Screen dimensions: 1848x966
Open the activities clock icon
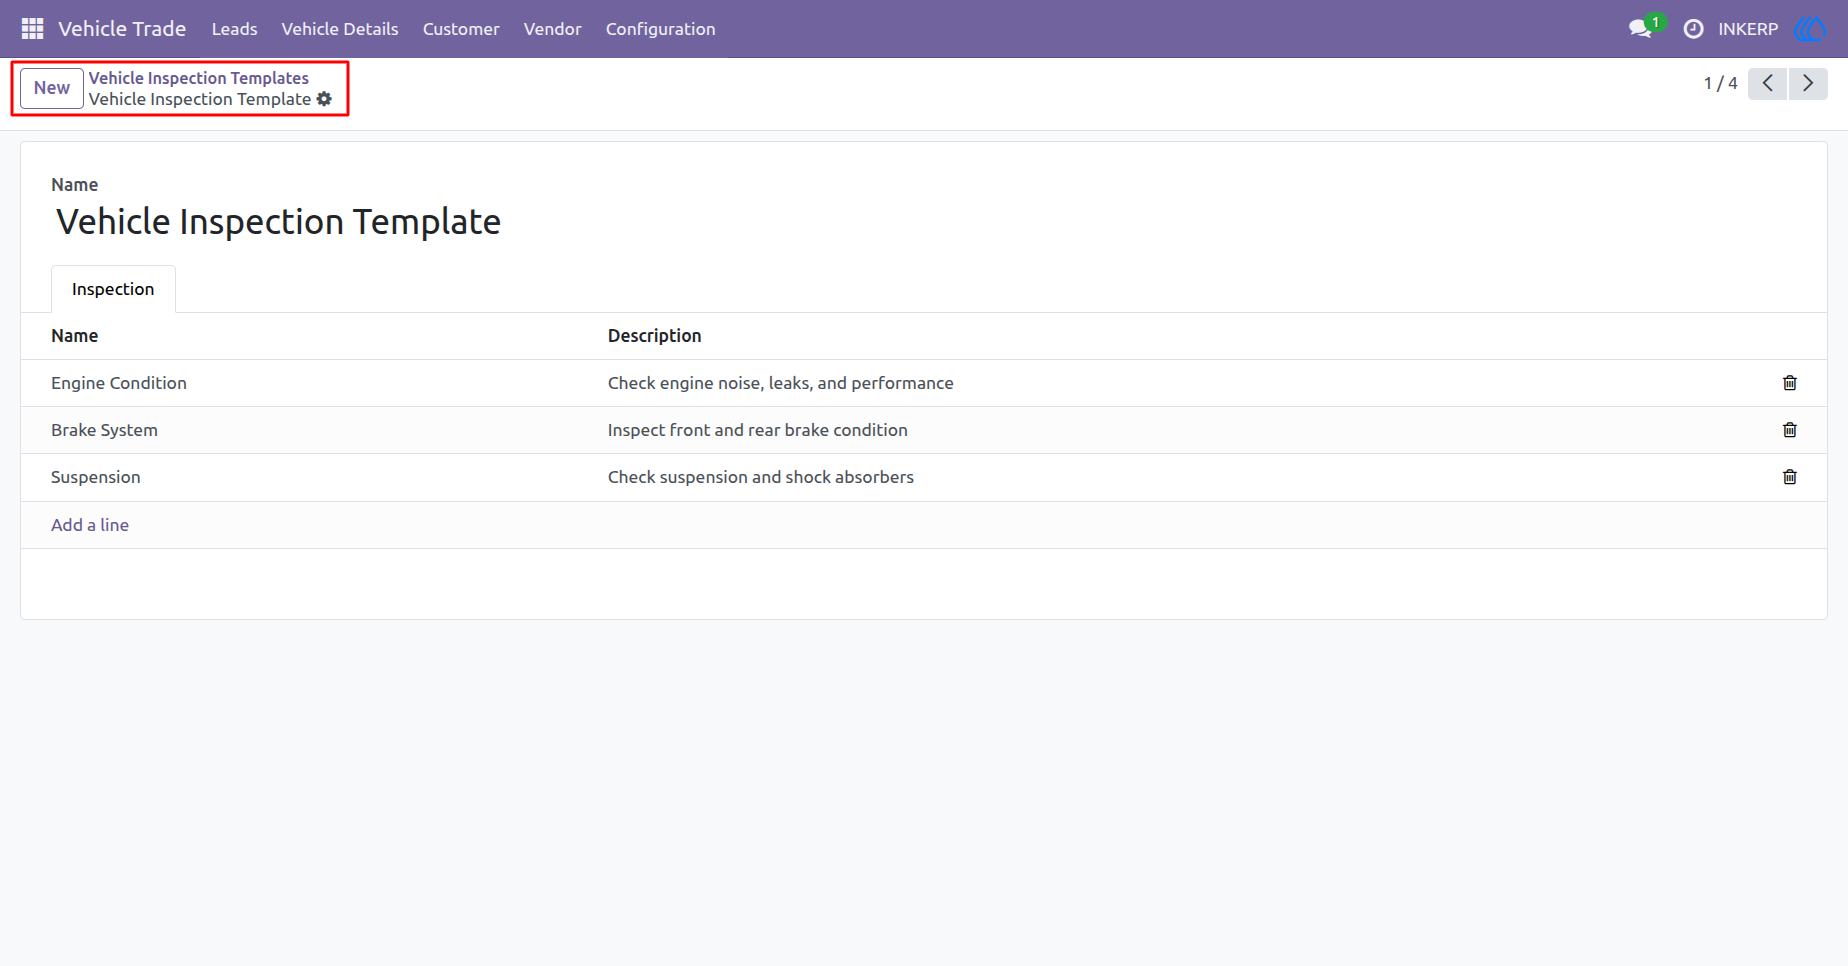[x=1693, y=29]
